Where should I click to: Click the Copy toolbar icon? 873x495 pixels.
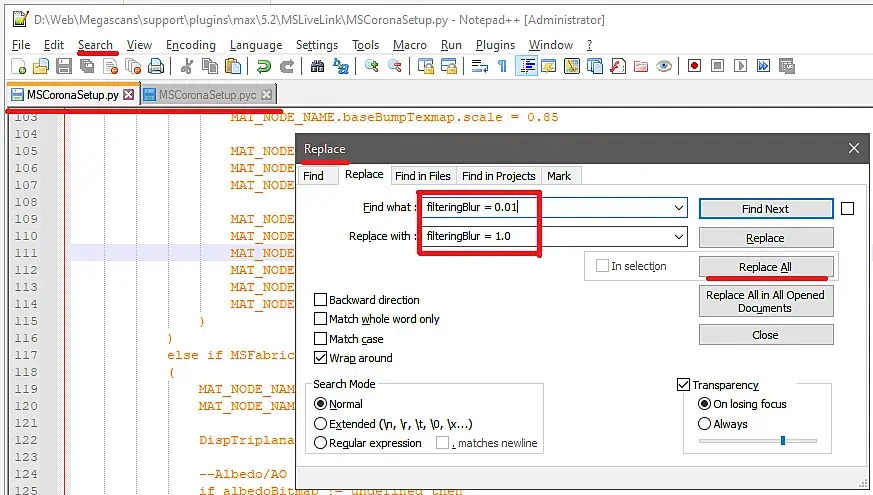click(x=210, y=66)
